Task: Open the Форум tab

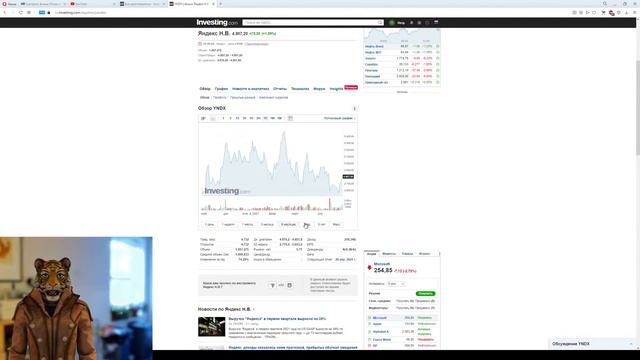Action: pyautogui.click(x=319, y=89)
